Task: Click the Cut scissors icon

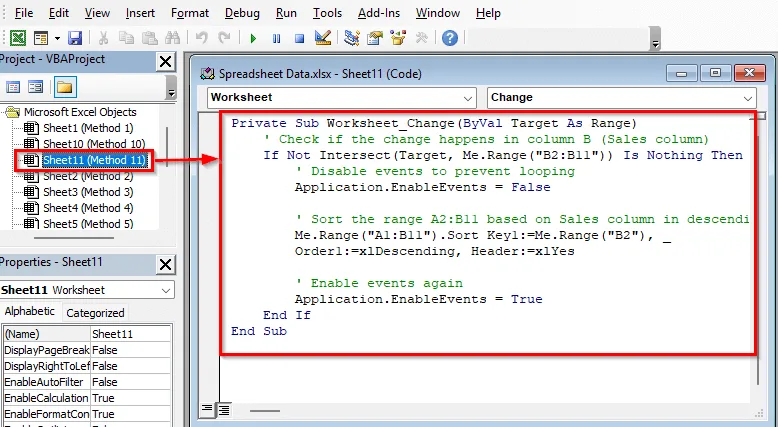Action: [x=104, y=38]
